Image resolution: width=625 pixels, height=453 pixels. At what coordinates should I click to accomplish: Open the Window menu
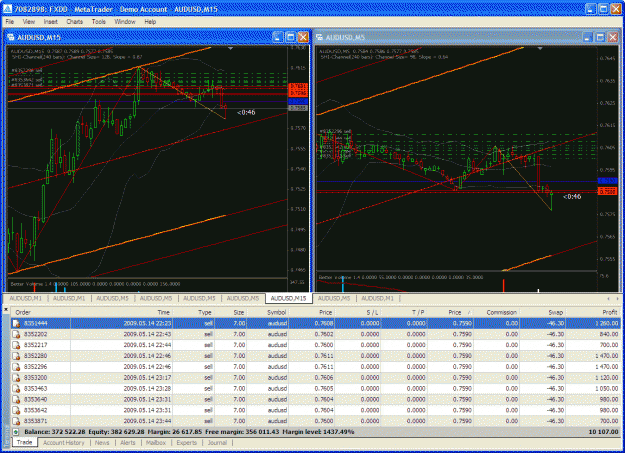125,22
